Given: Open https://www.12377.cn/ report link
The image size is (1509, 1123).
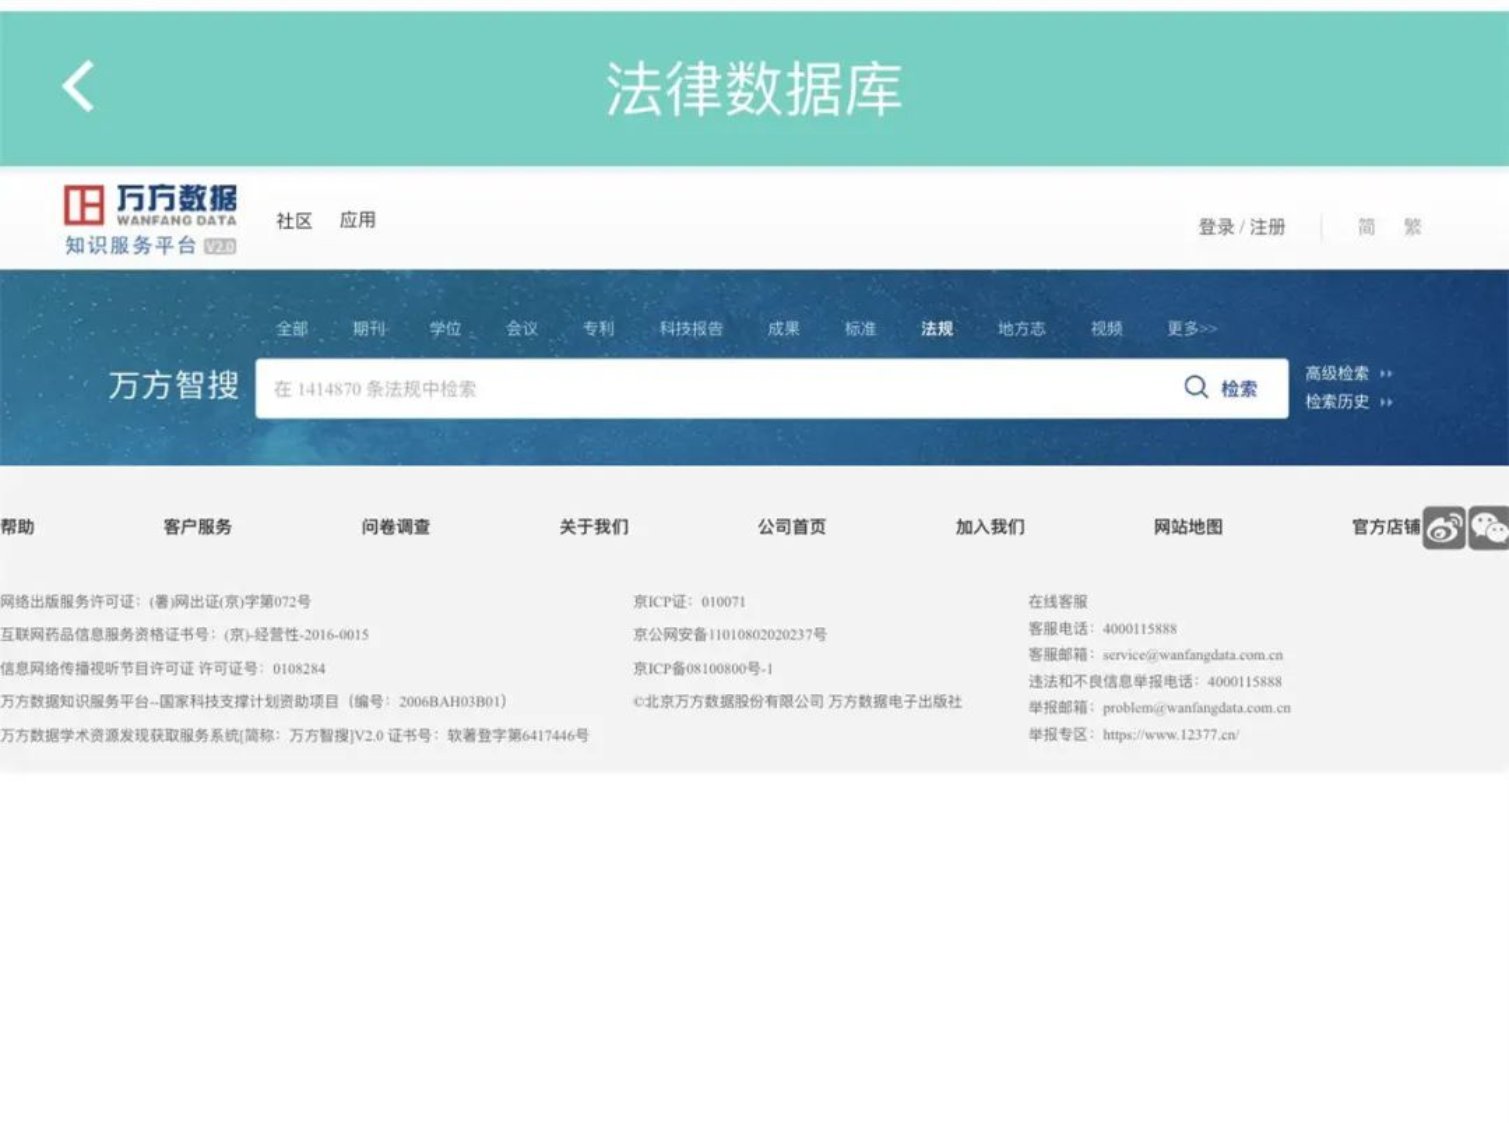Looking at the screenshot, I should tap(1170, 735).
